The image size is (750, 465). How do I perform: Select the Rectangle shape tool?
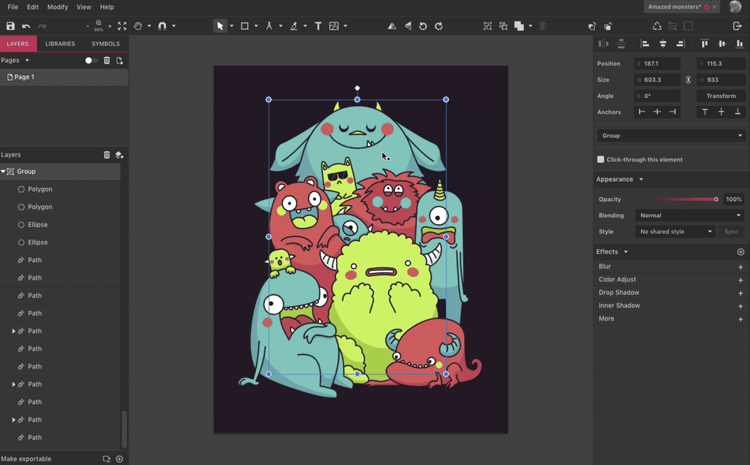(244, 26)
